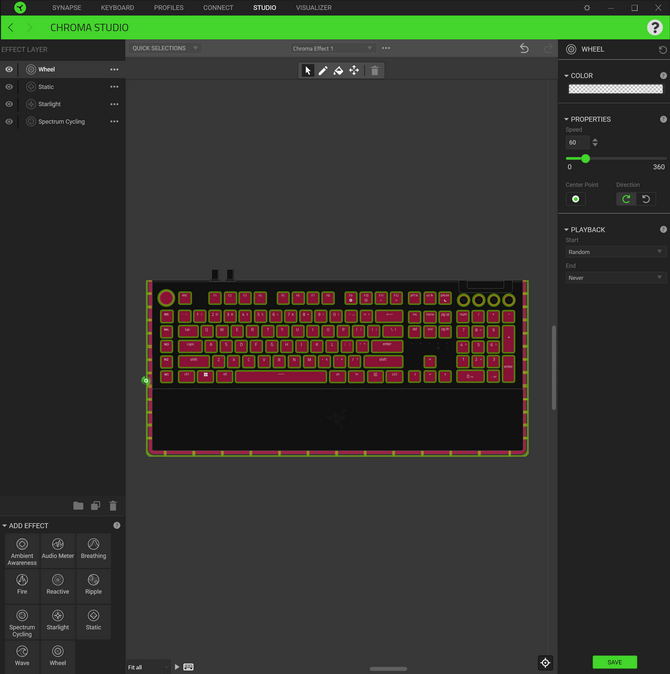This screenshot has height=674, width=670.
Task: Toggle visibility of Wheel layer
Action: [x=9, y=69]
